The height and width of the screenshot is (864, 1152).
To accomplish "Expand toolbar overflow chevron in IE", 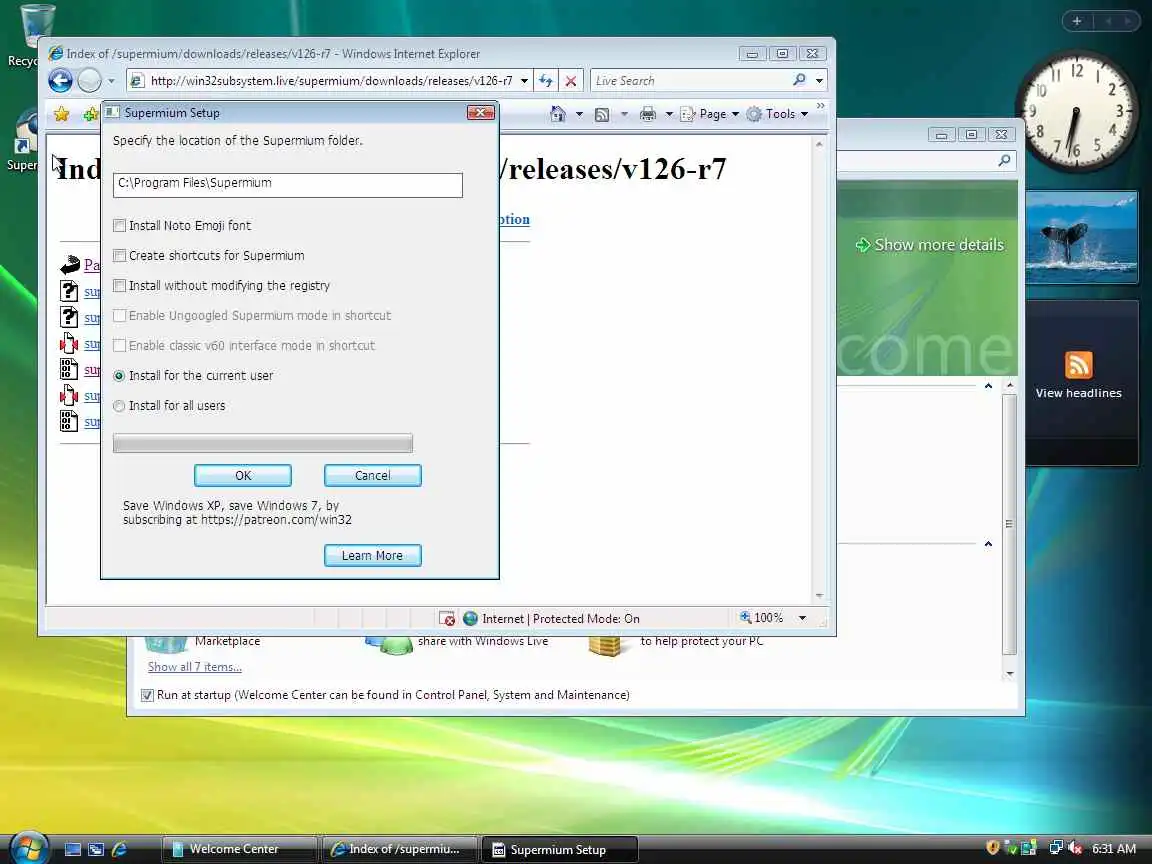I will click(x=821, y=107).
